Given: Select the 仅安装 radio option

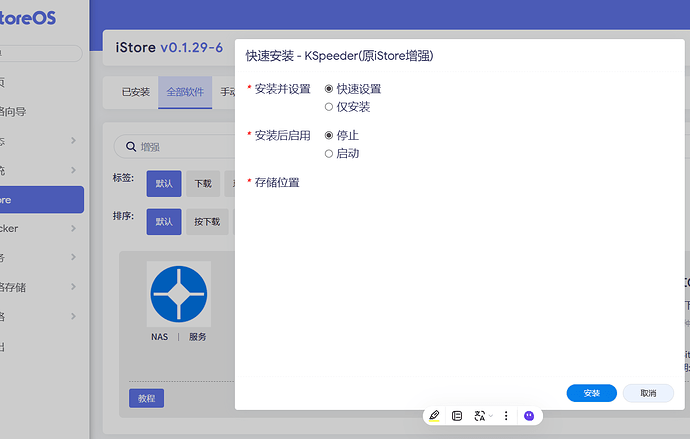Looking at the screenshot, I should [x=329, y=107].
